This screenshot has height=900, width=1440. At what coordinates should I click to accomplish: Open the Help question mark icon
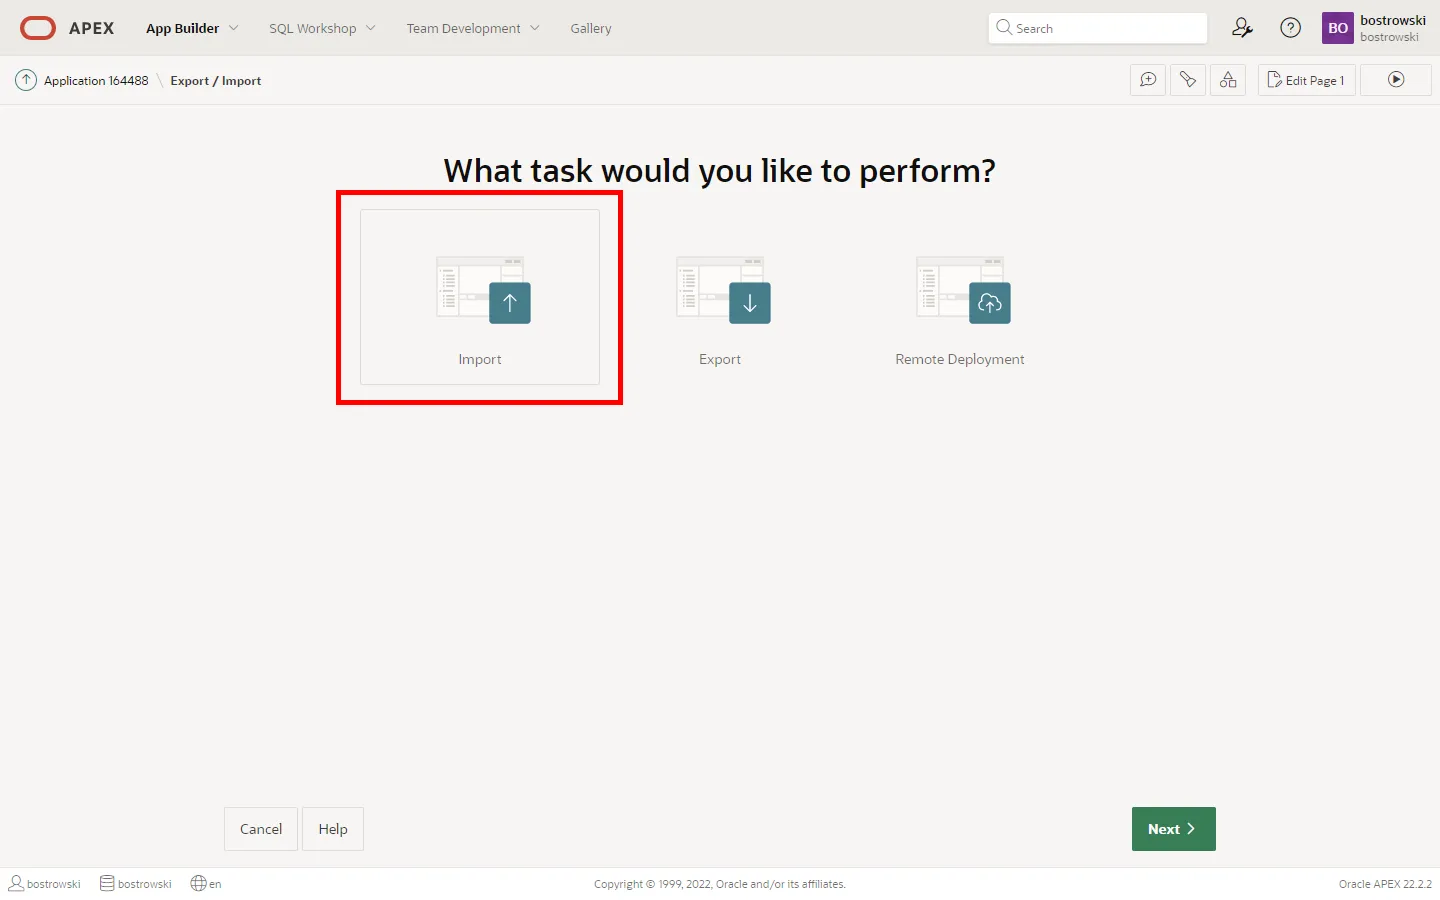1291,28
